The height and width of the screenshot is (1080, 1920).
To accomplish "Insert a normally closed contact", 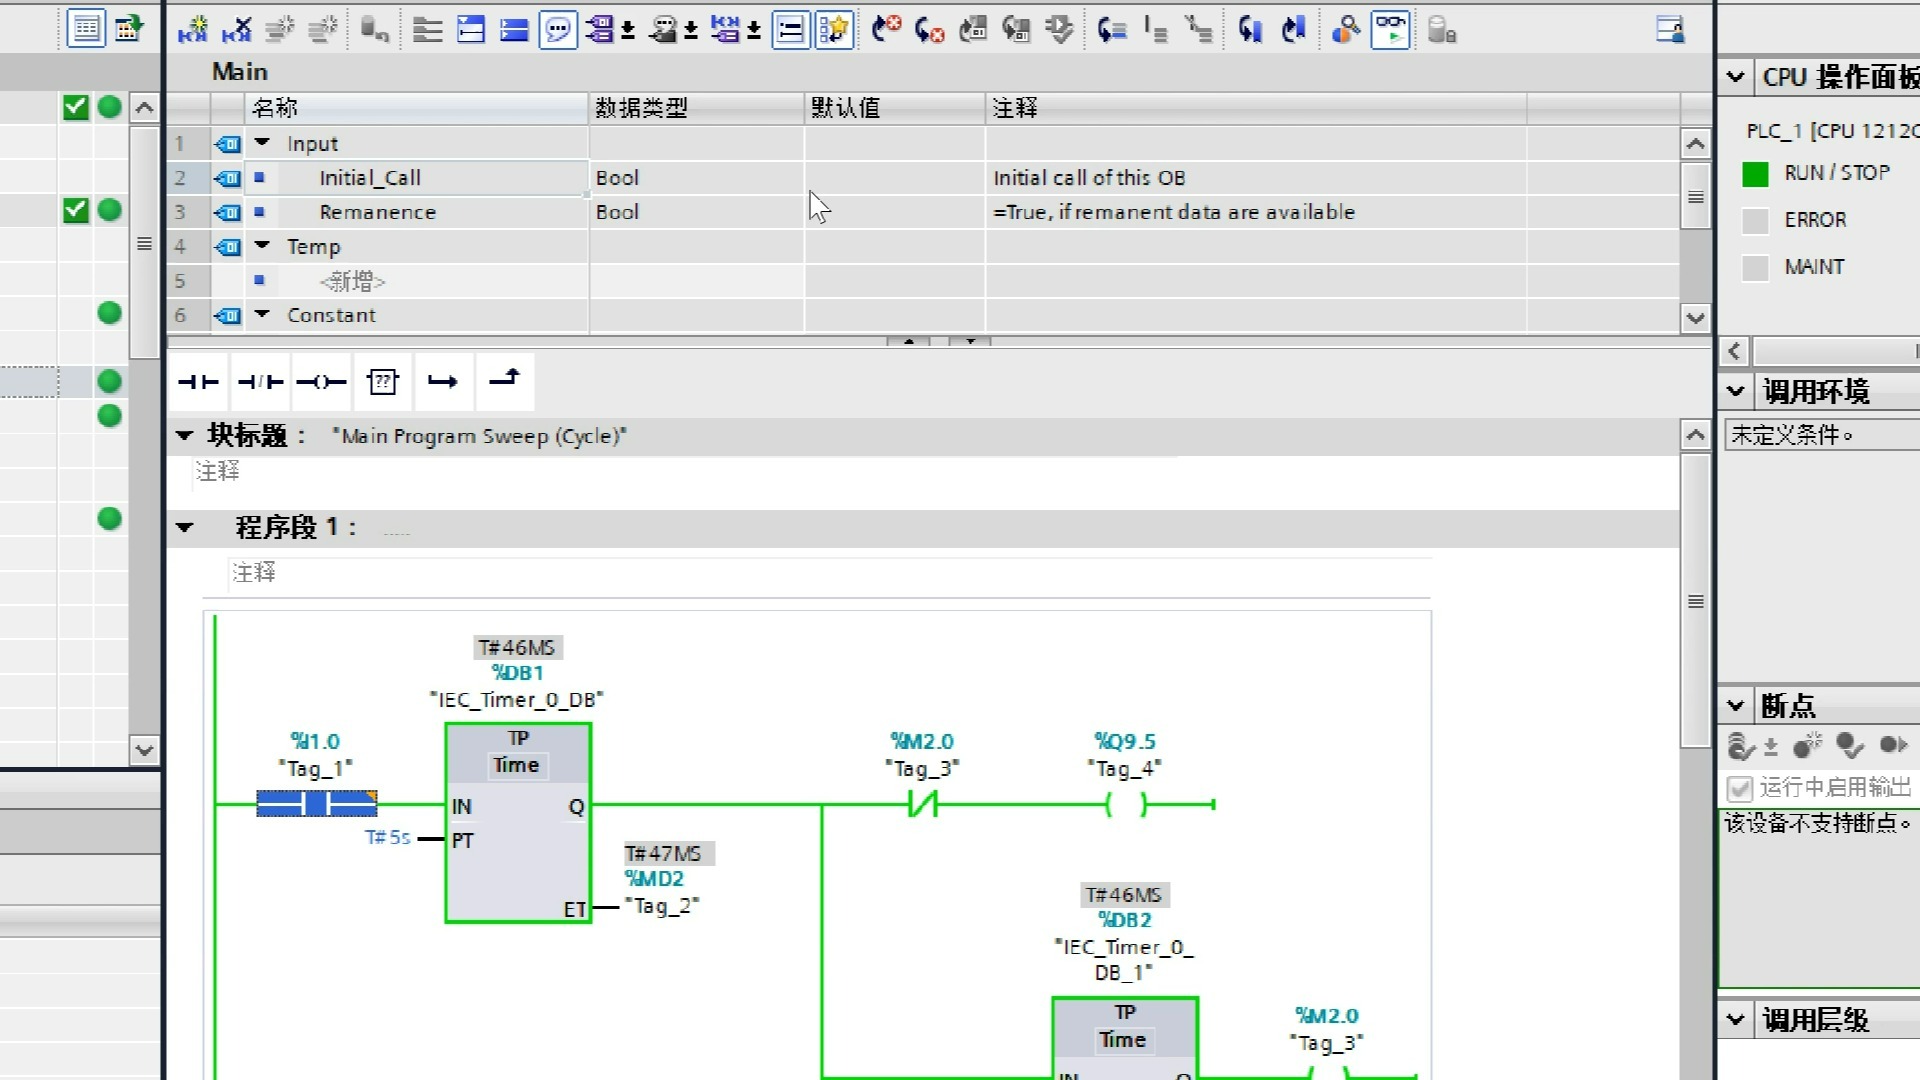I will point(260,382).
